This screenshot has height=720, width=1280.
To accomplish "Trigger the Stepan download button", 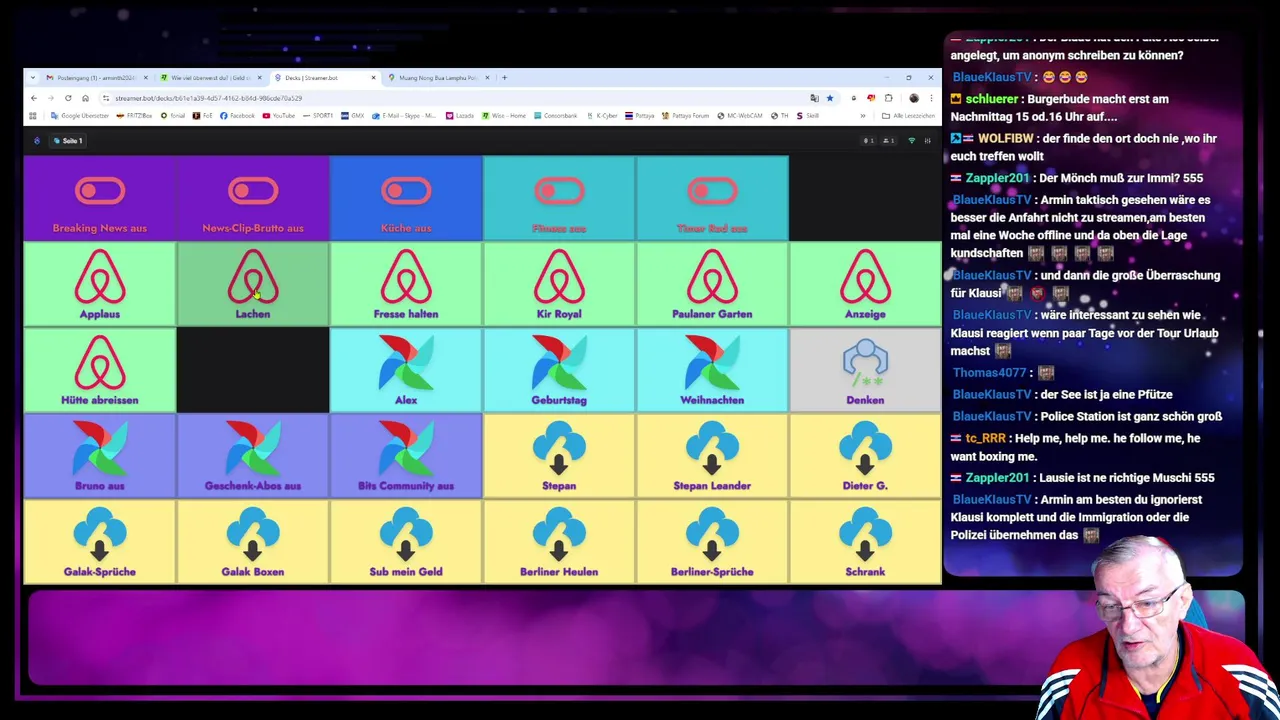I will coord(559,457).
